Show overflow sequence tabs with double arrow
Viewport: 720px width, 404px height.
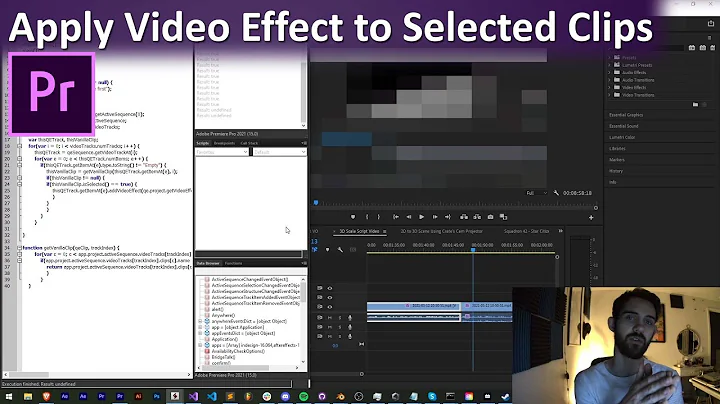[x=561, y=231]
